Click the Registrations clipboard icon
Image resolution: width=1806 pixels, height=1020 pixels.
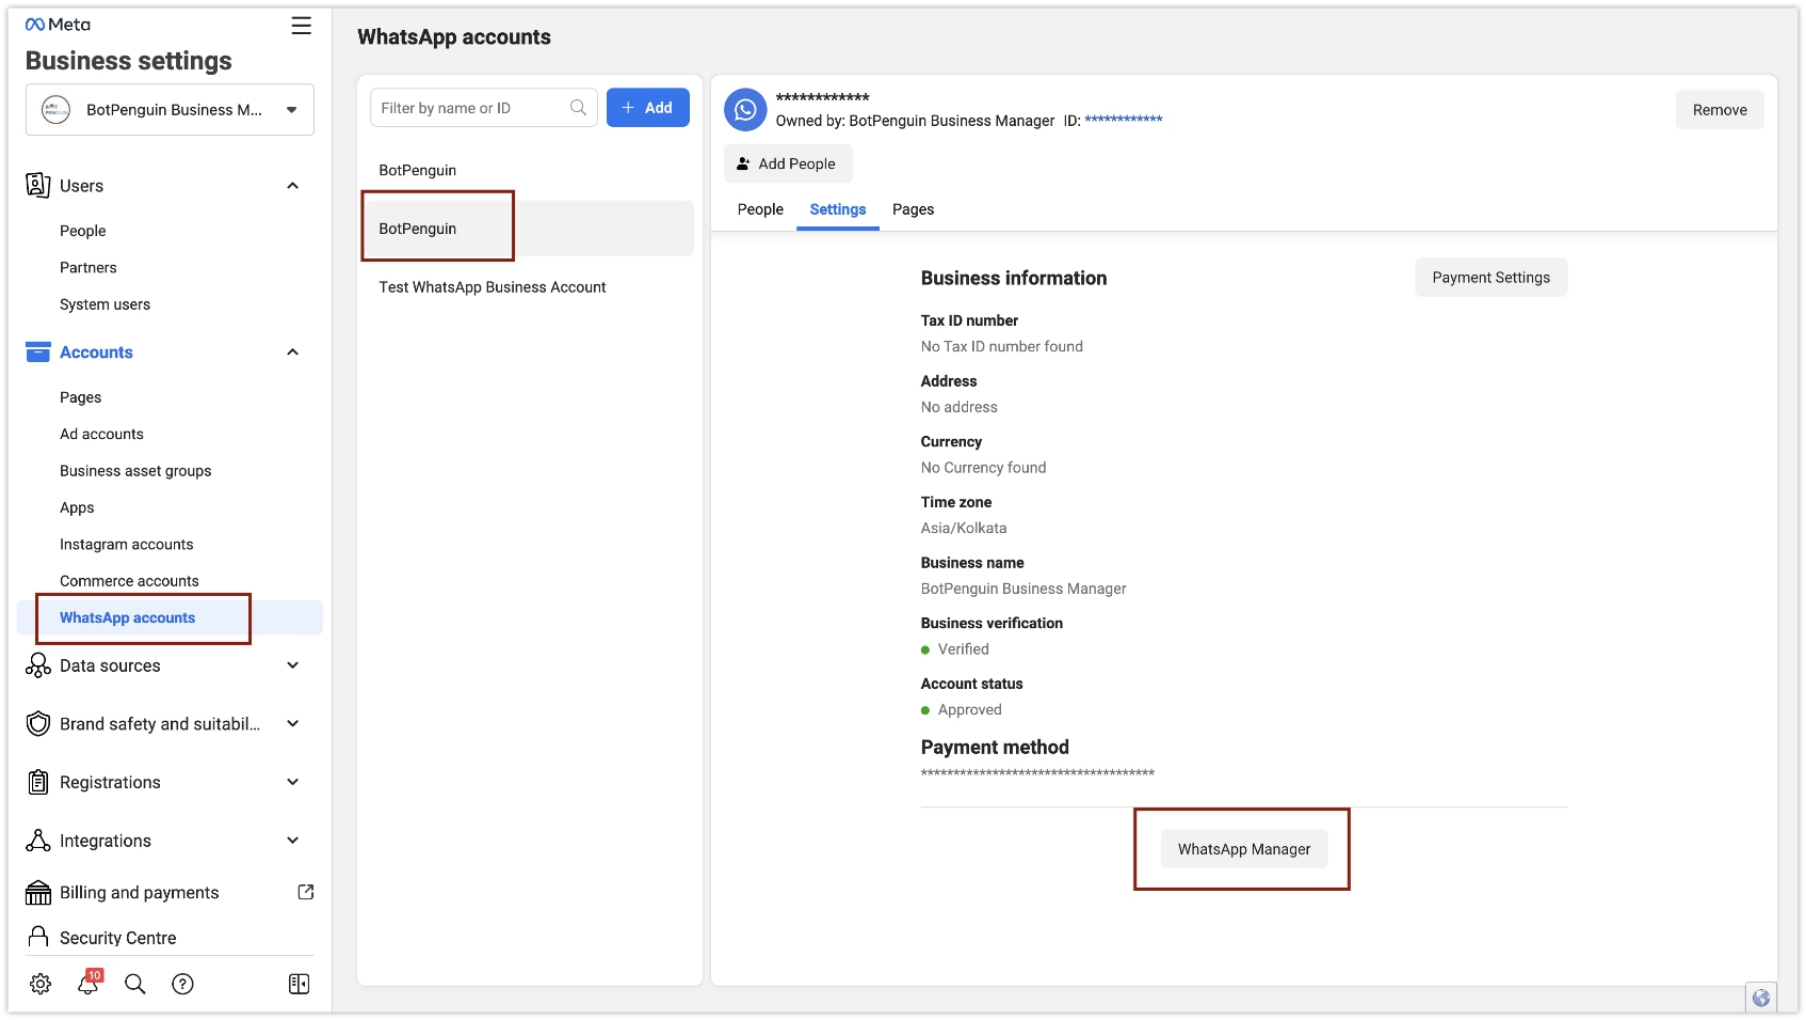[x=38, y=782]
